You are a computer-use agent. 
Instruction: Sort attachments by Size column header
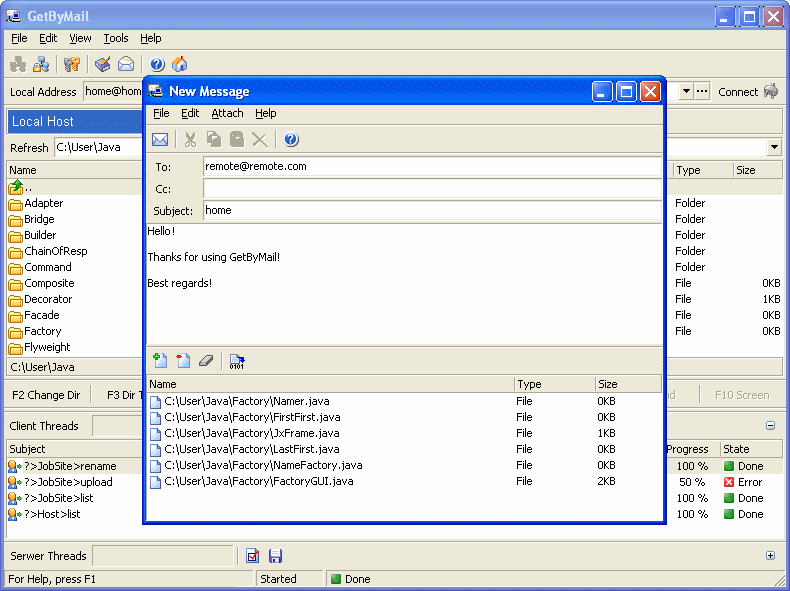tap(628, 384)
